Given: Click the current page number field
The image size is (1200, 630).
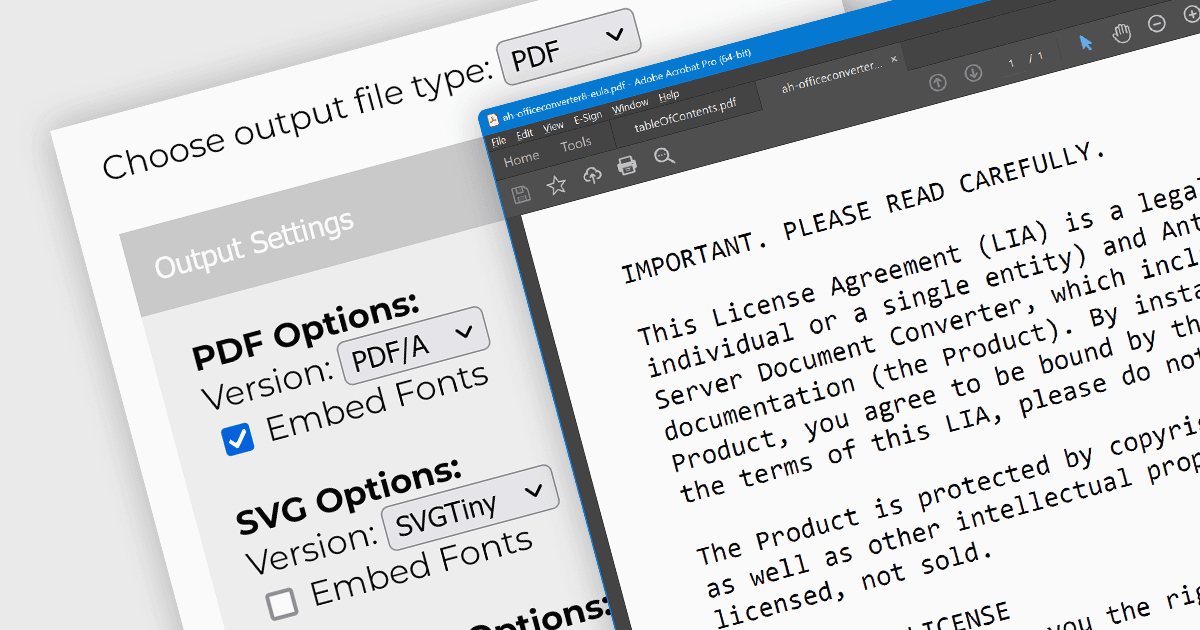Looking at the screenshot, I should tap(1011, 64).
